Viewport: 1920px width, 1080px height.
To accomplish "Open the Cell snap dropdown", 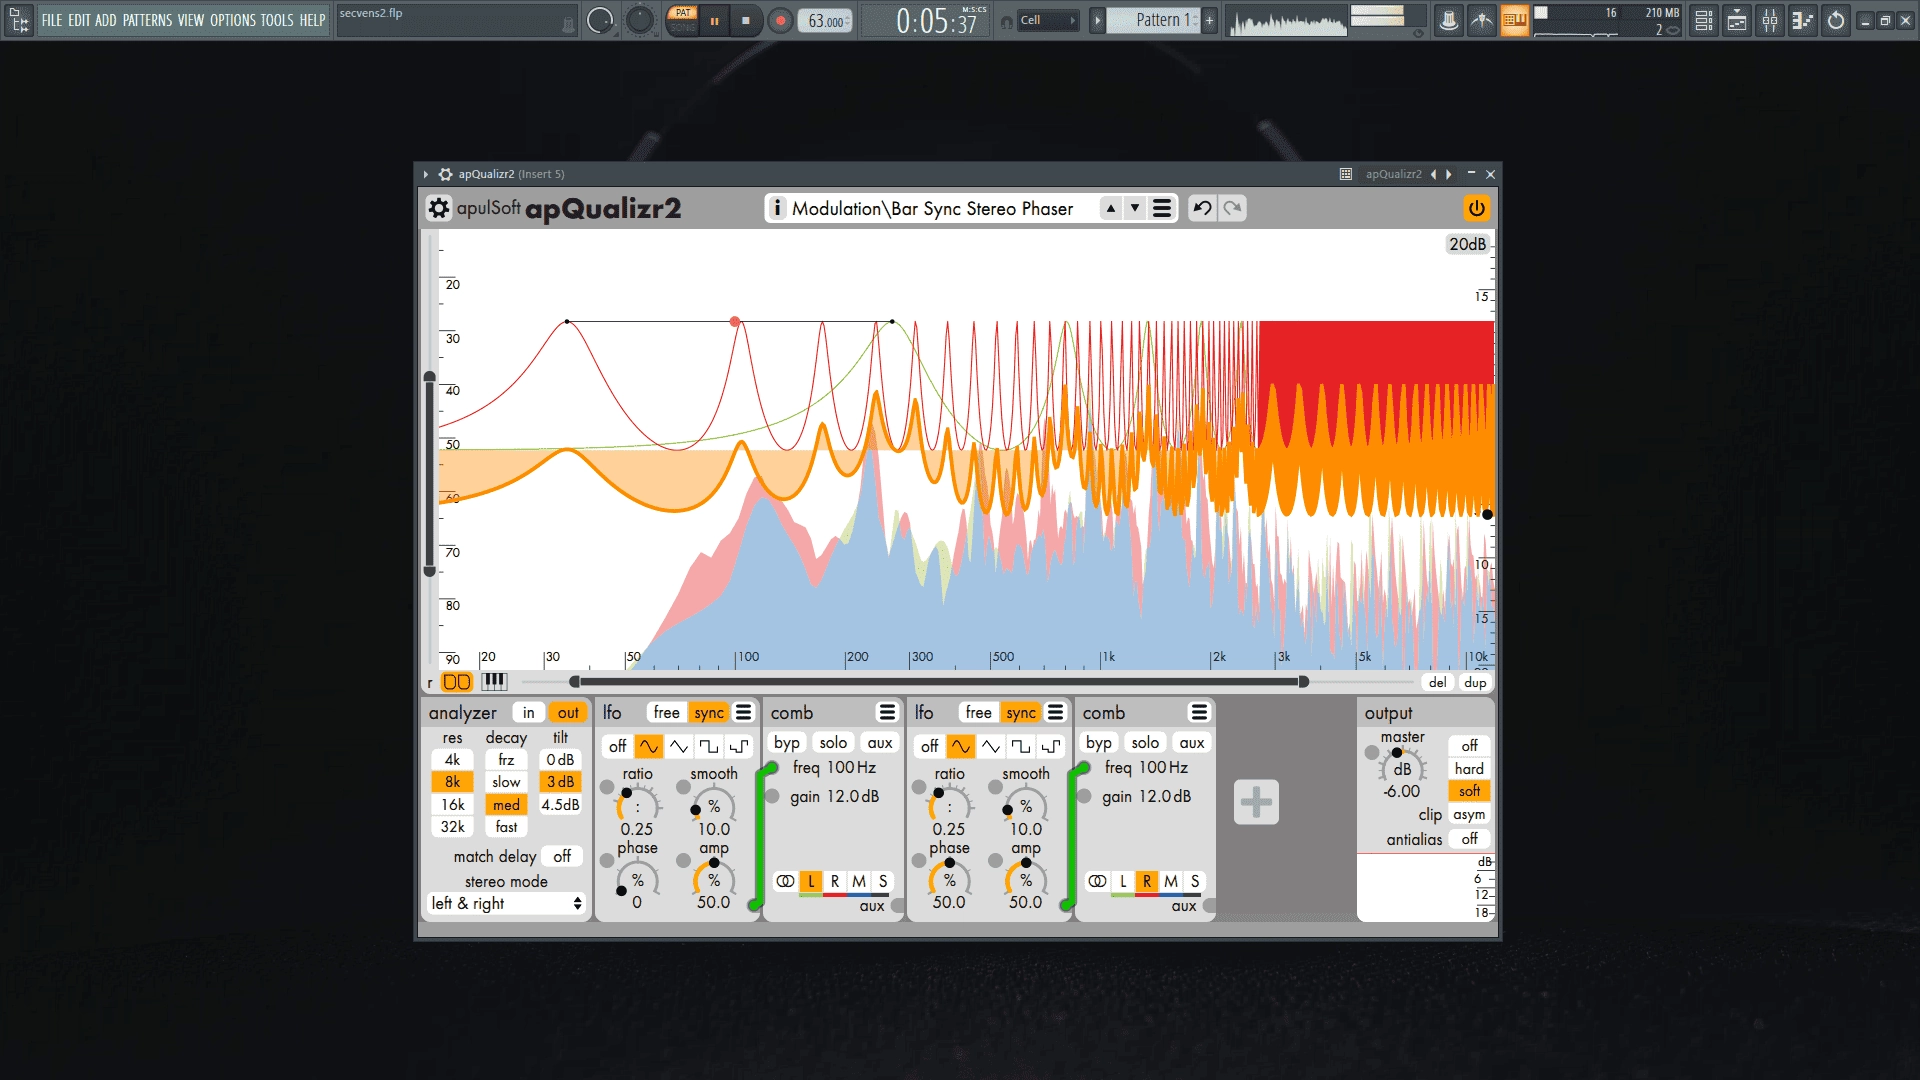I will pyautogui.click(x=1048, y=20).
